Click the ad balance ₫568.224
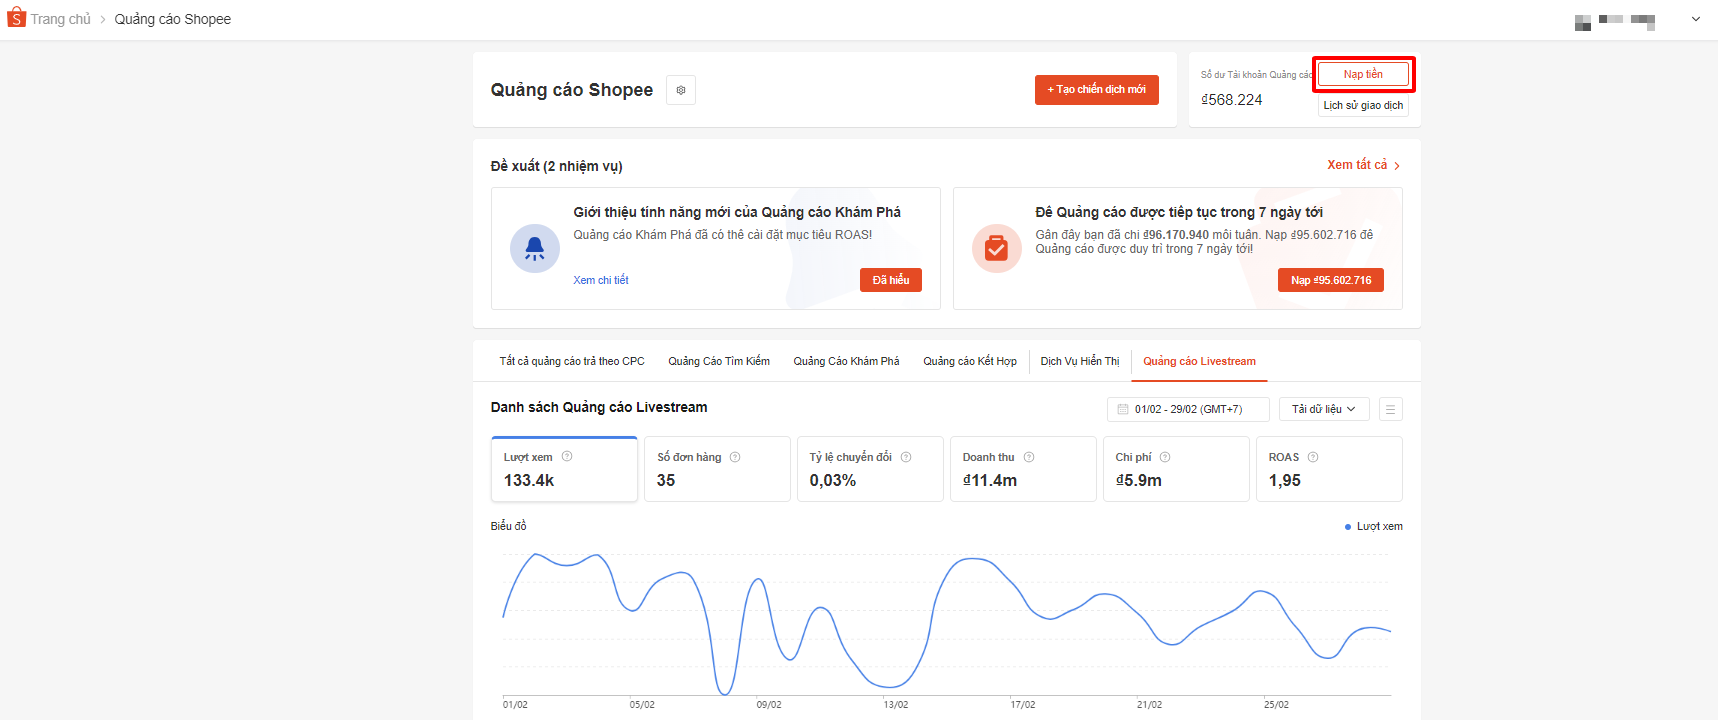Image resolution: width=1718 pixels, height=720 pixels. pyautogui.click(x=1232, y=100)
